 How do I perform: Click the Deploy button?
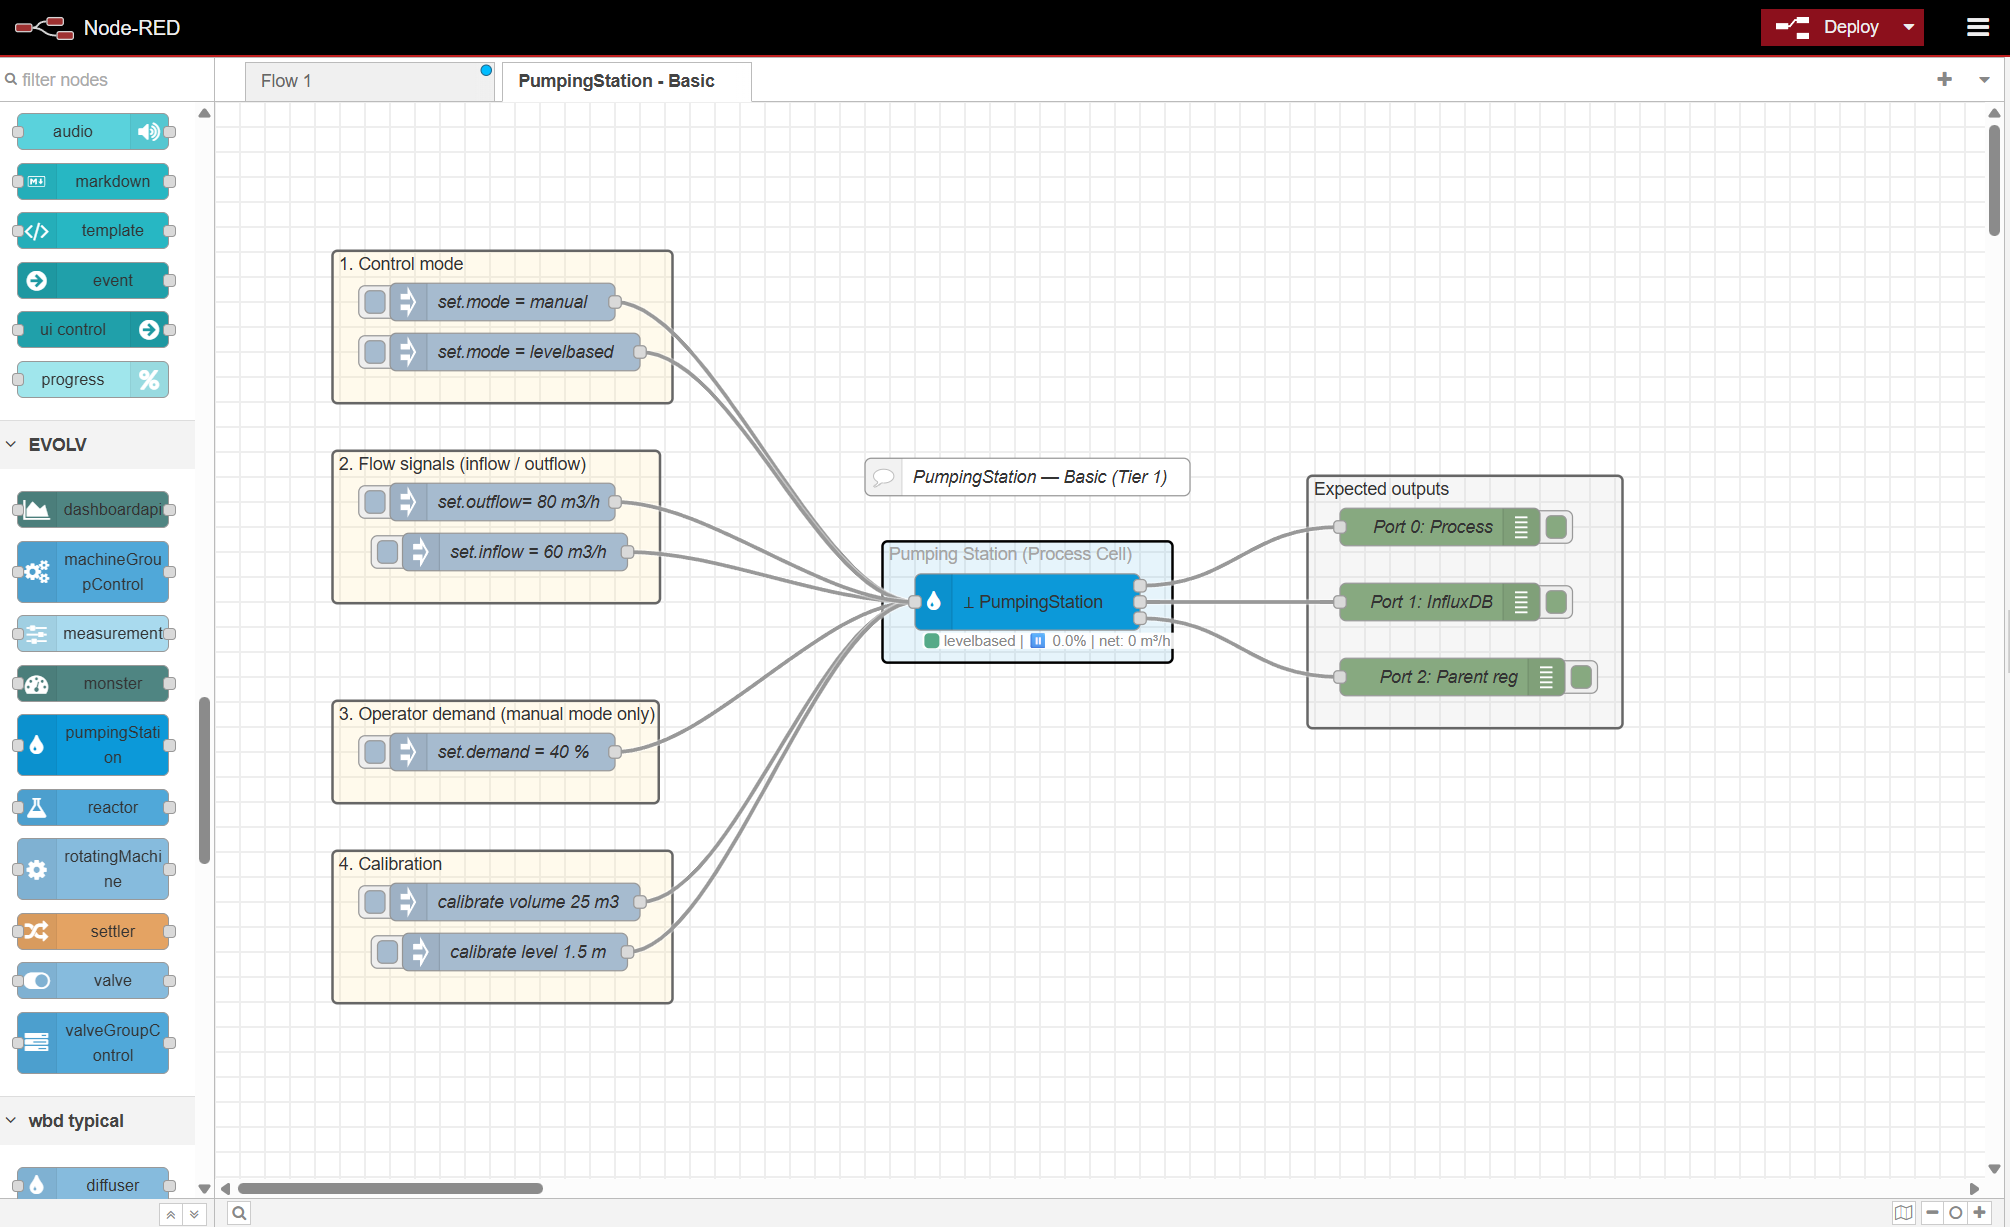click(1828, 27)
